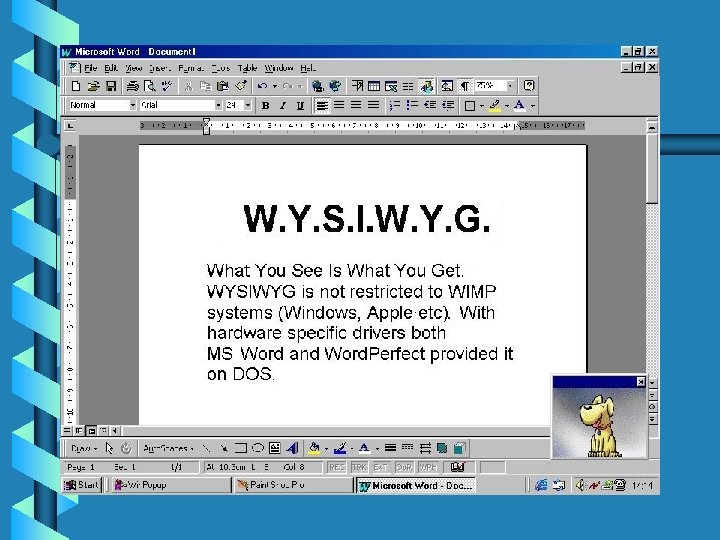Image resolution: width=720 pixels, height=540 pixels.
Task: Open the File menu
Action: click(x=90, y=68)
